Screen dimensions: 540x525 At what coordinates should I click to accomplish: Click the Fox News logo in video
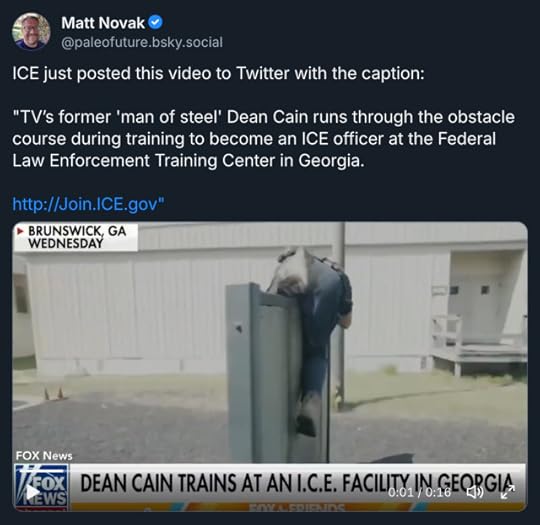(x=41, y=486)
